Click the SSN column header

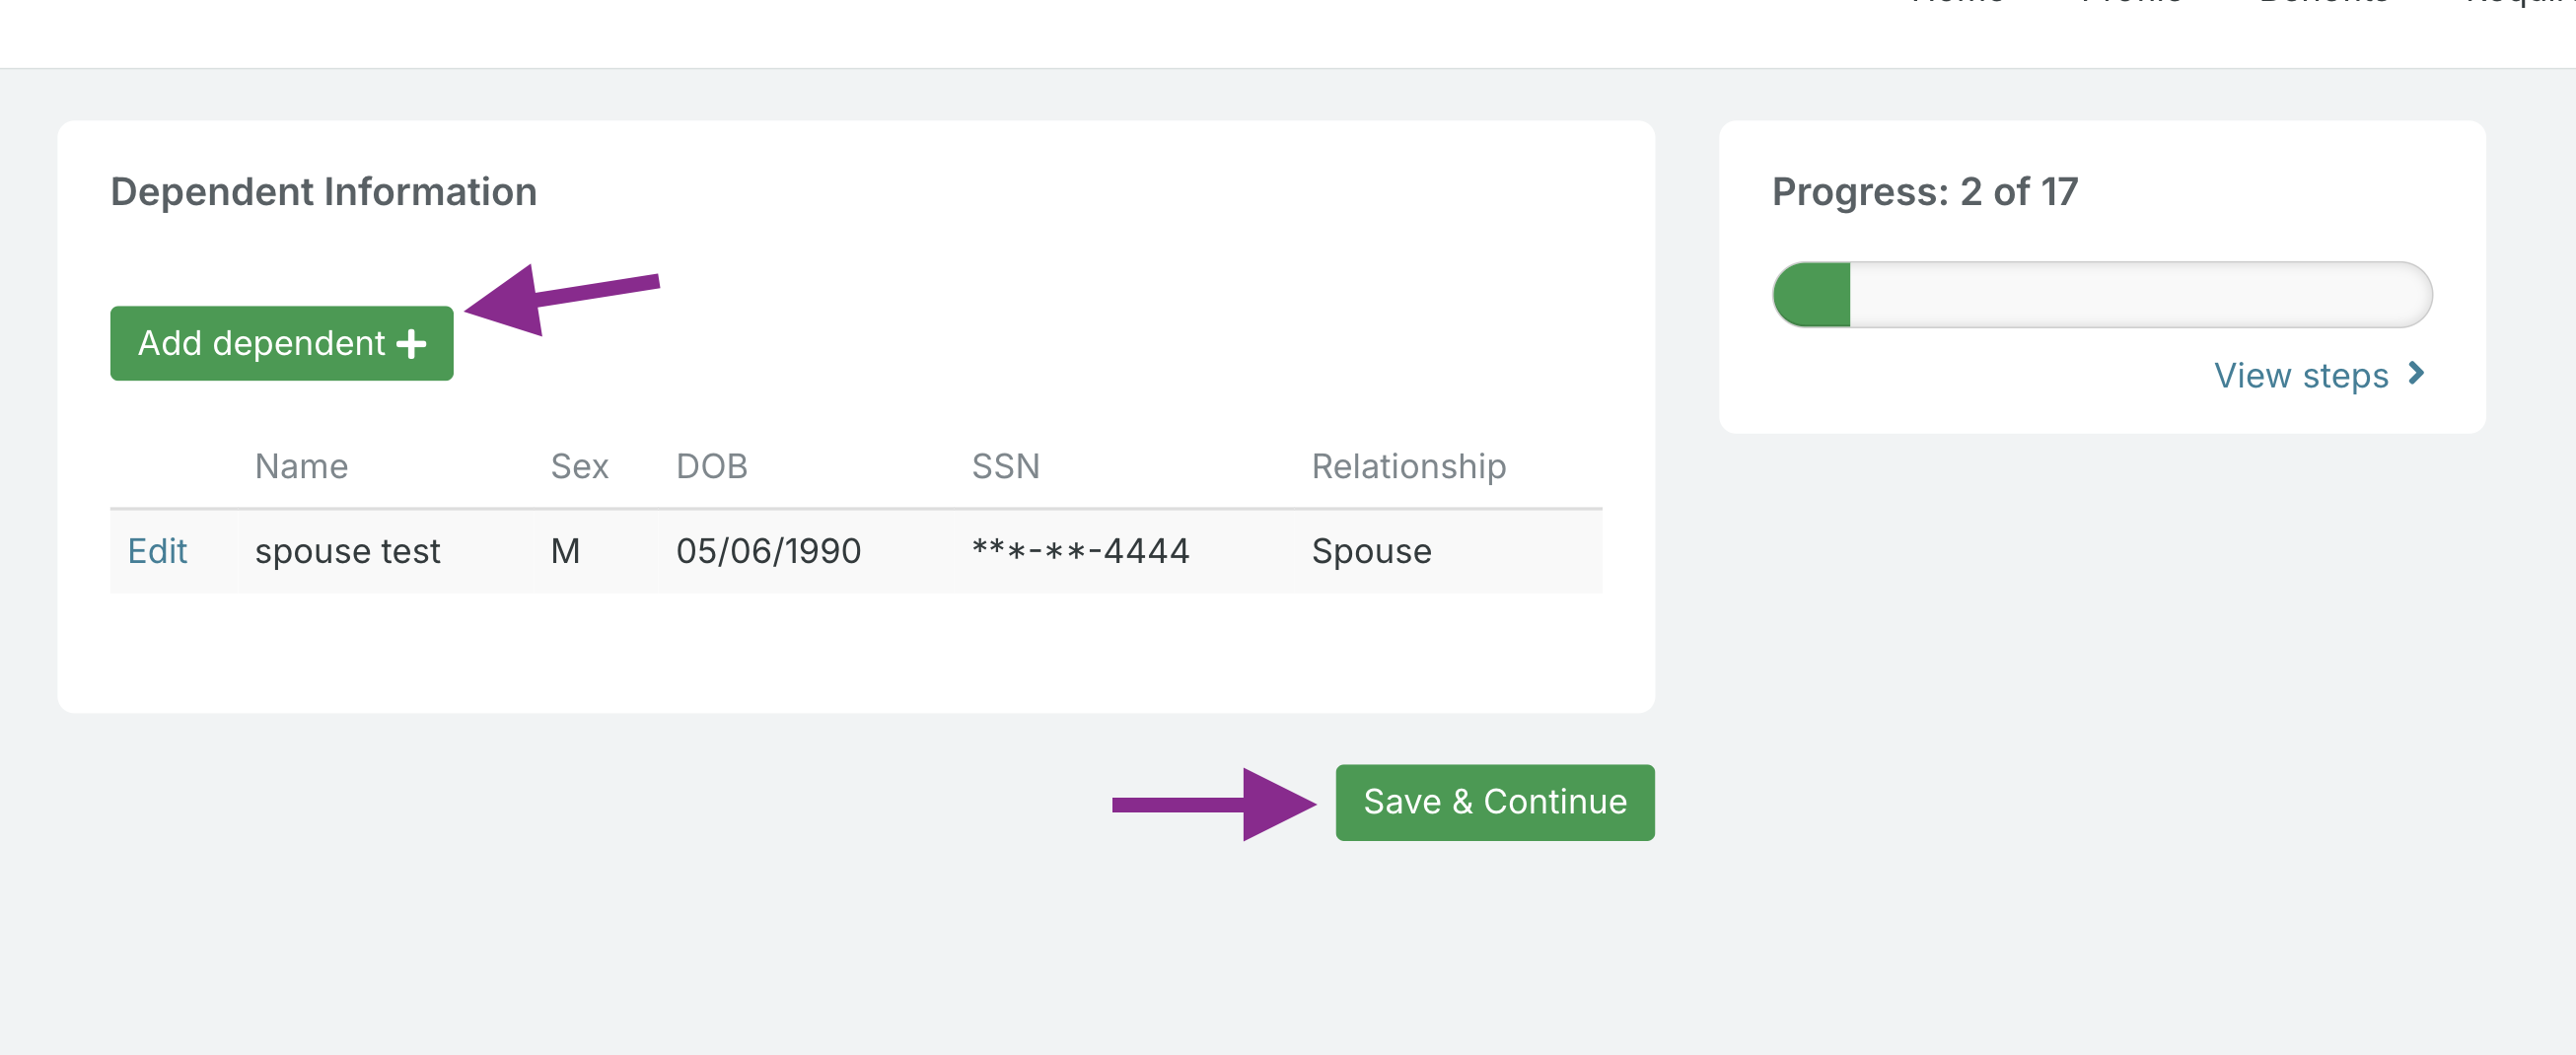click(1005, 466)
